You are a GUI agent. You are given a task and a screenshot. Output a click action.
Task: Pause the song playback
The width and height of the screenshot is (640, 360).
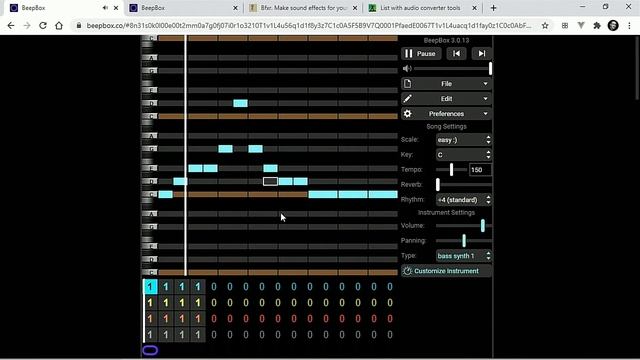(x=421, y=53)
